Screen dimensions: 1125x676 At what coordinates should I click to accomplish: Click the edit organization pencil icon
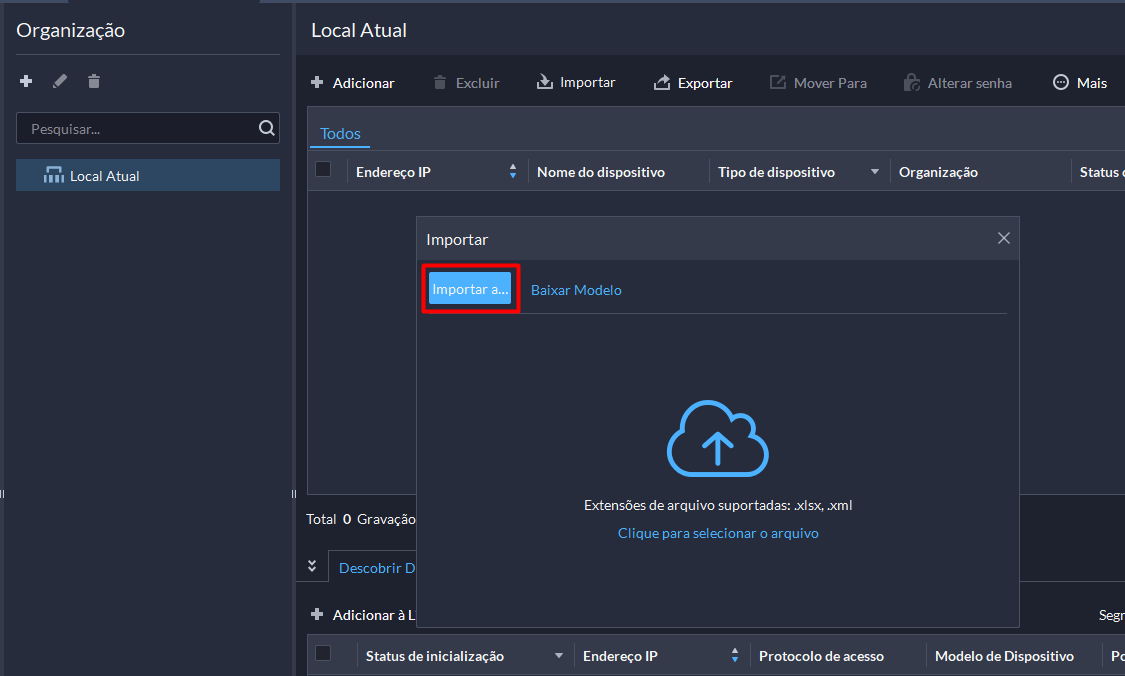(x=60, y=81)
